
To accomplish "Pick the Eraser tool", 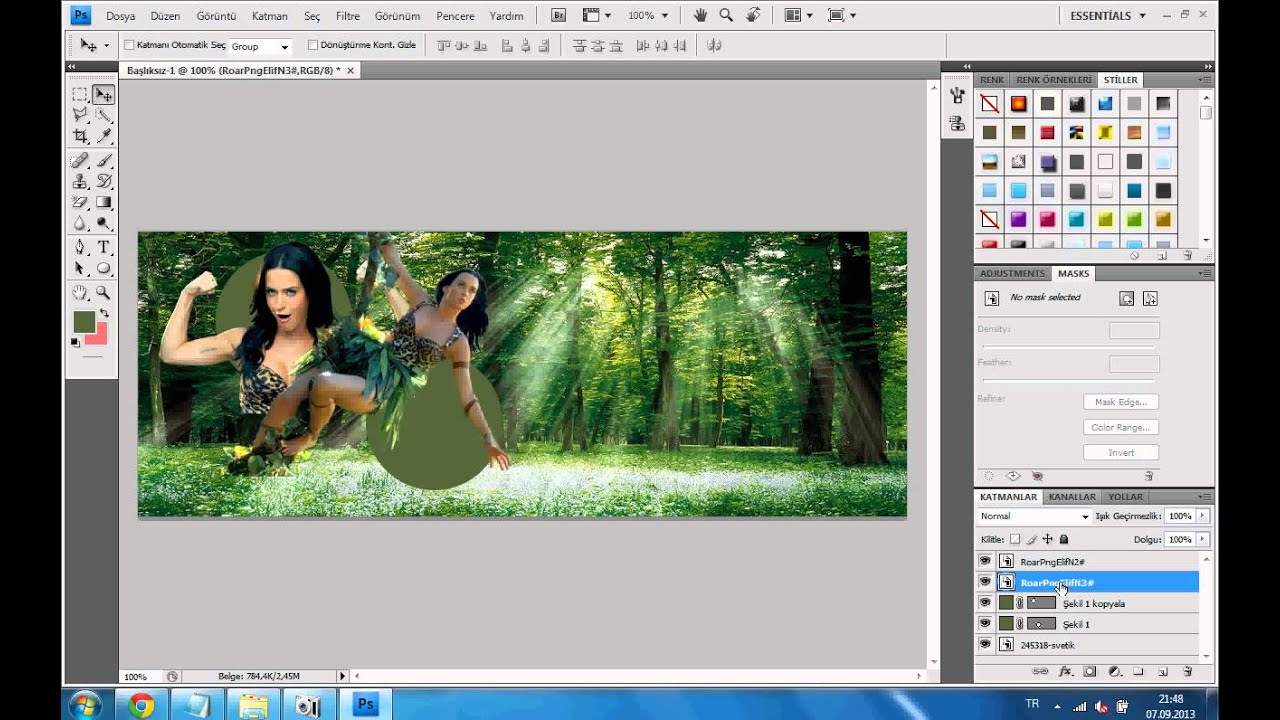I will [x=80, y=202].
